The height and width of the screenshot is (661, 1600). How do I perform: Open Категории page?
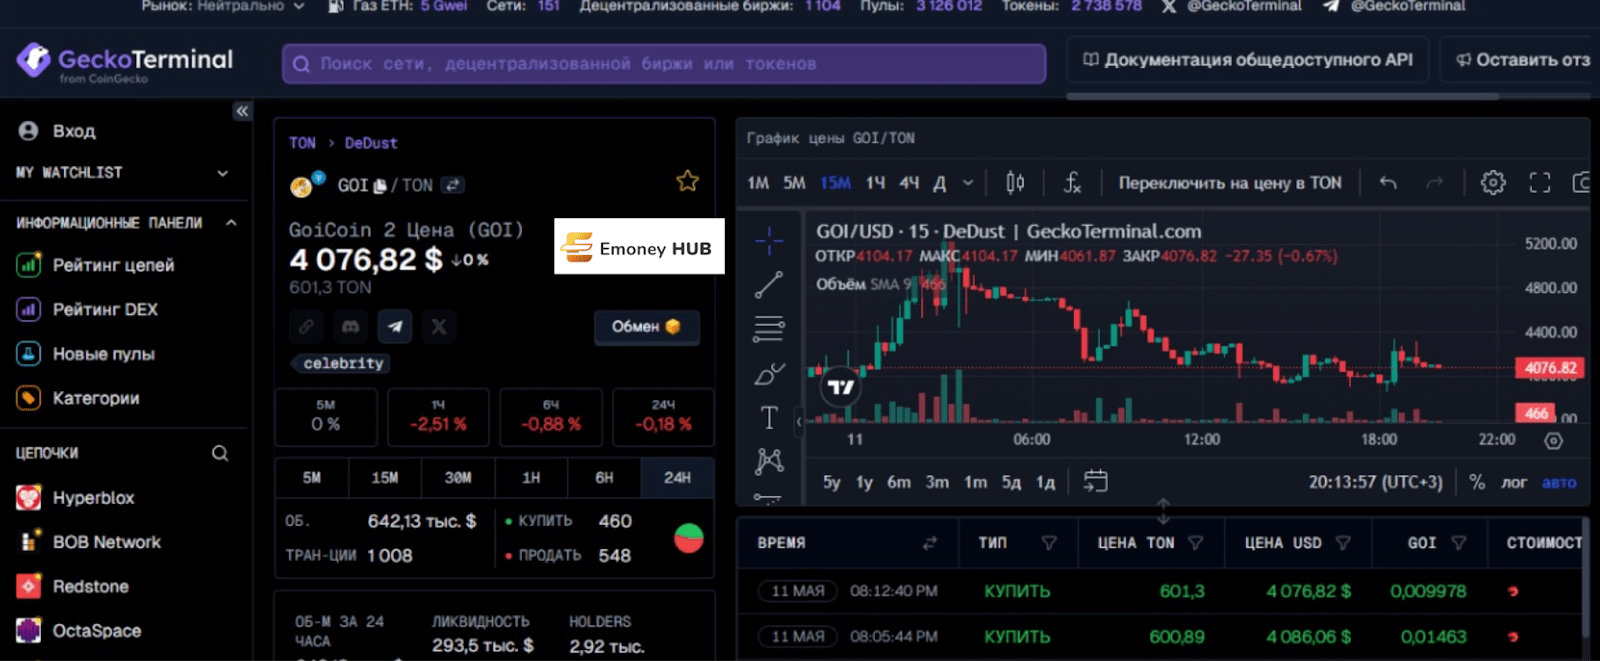(x=78, y=398)
